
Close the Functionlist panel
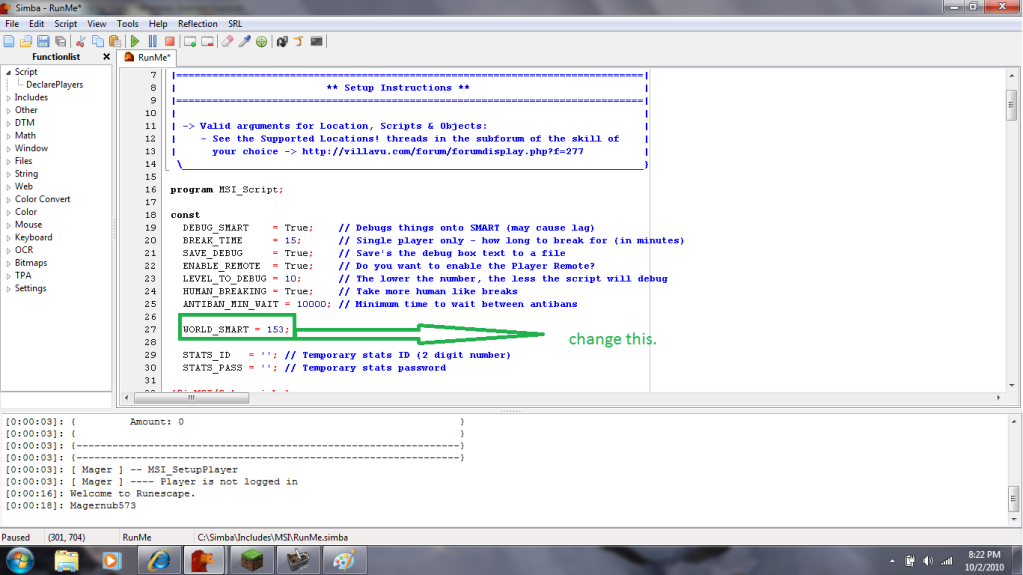coord(107,57)
